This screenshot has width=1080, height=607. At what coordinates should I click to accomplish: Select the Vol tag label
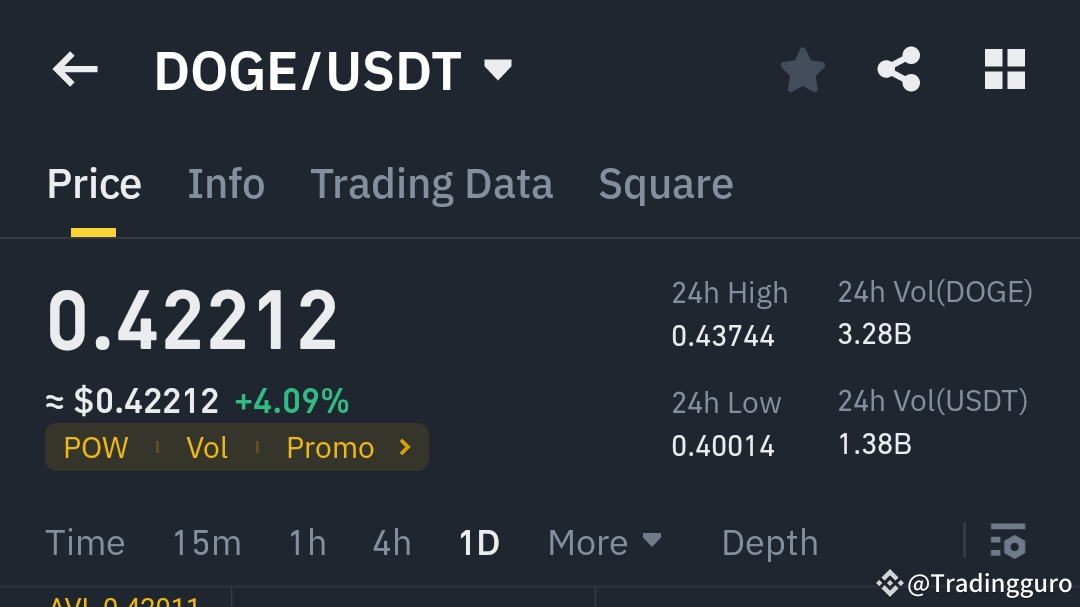(207, 447)
